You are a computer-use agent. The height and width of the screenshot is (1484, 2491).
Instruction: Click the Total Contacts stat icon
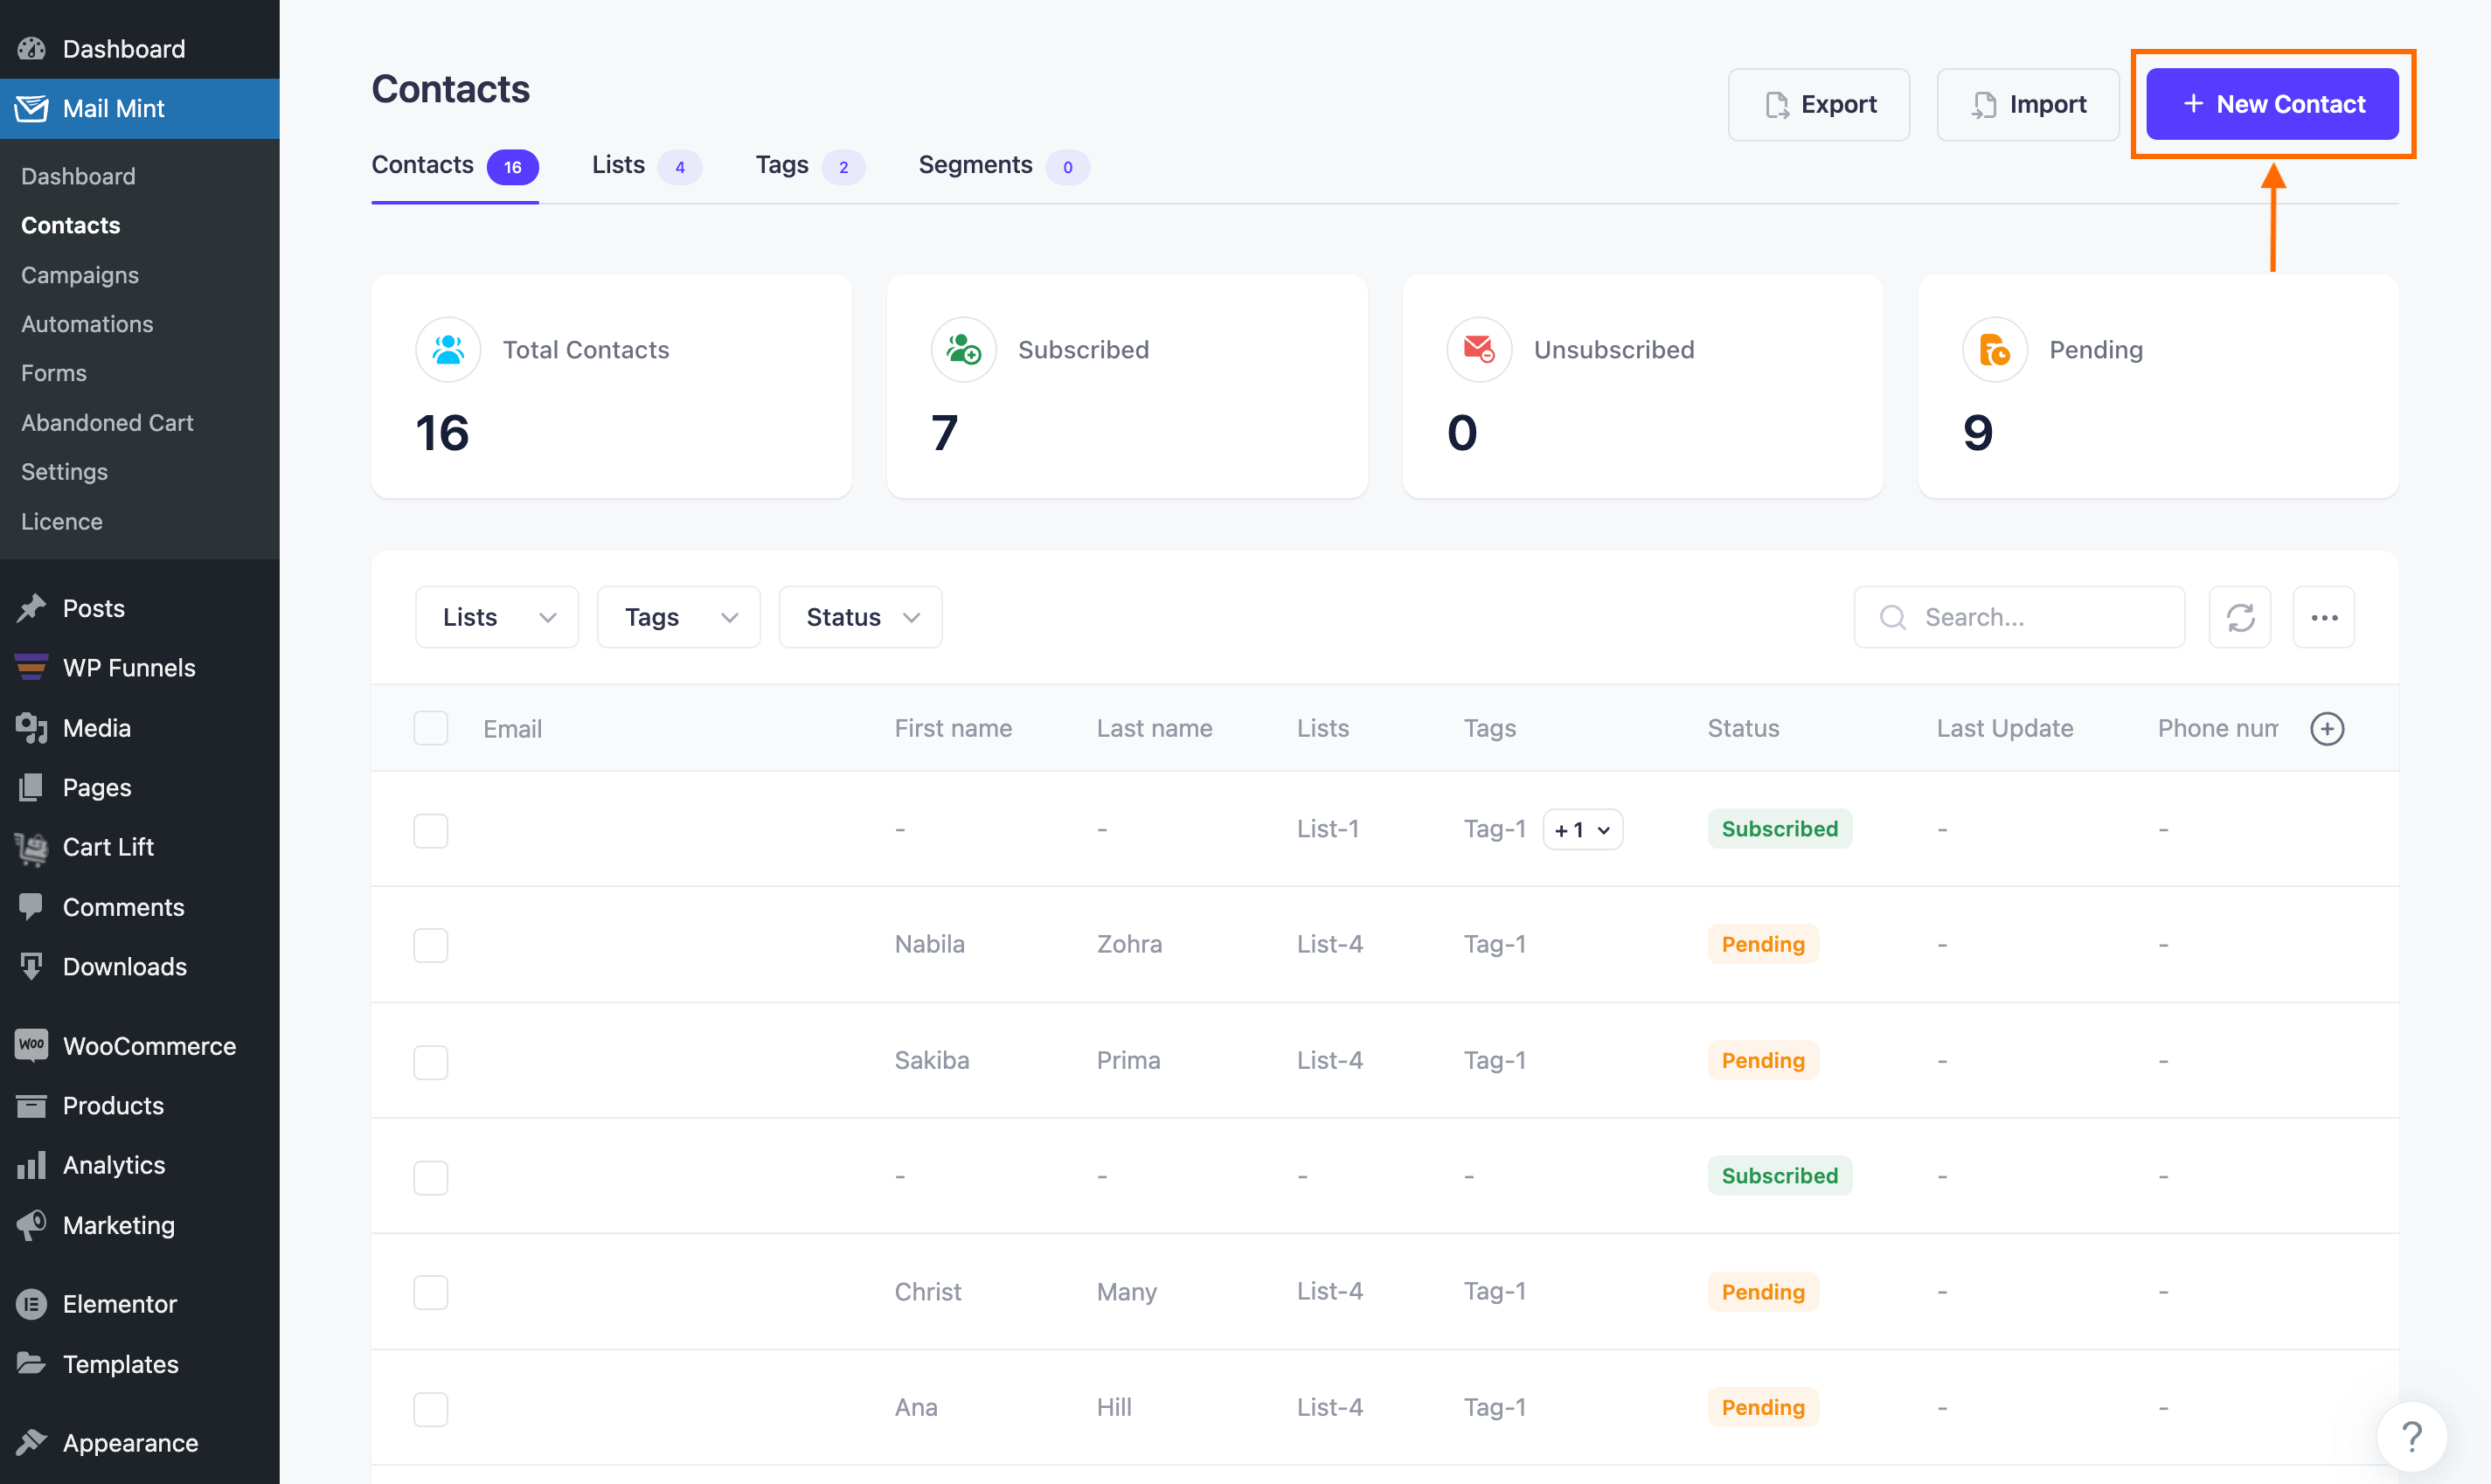click(x=448, y=350)
